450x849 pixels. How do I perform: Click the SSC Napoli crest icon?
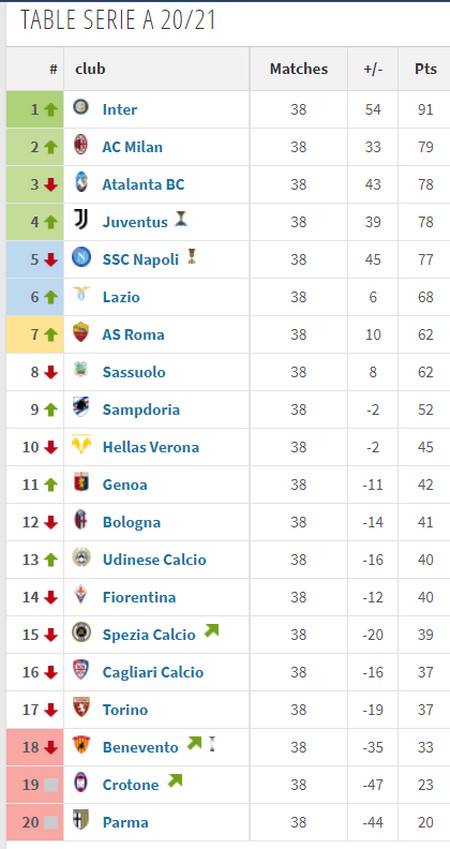click(81, 257)
